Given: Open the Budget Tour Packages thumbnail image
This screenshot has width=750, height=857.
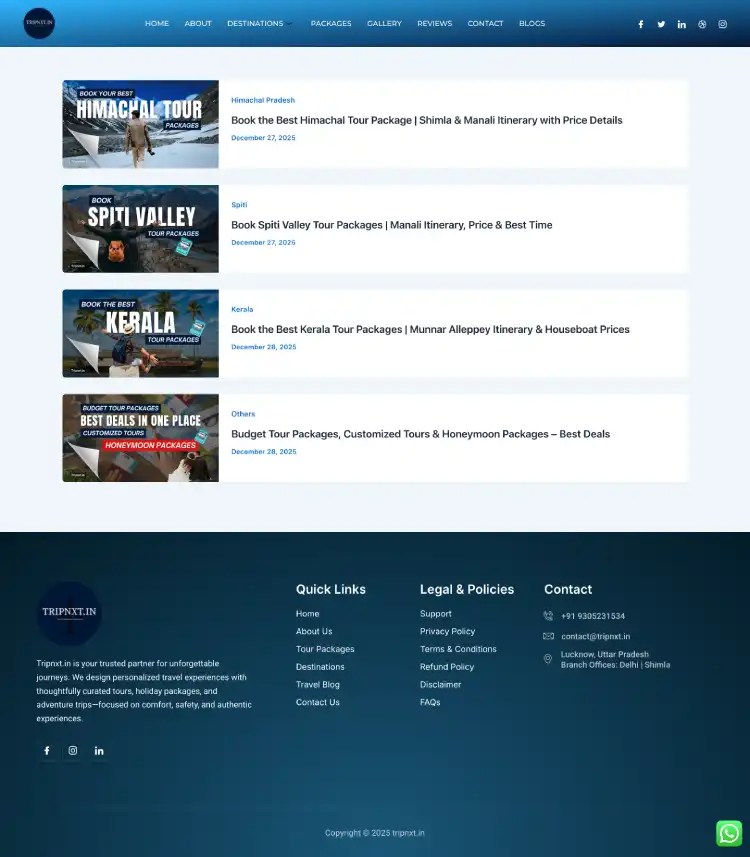Looking at the screenshot, I should click(x=140, y=438).
